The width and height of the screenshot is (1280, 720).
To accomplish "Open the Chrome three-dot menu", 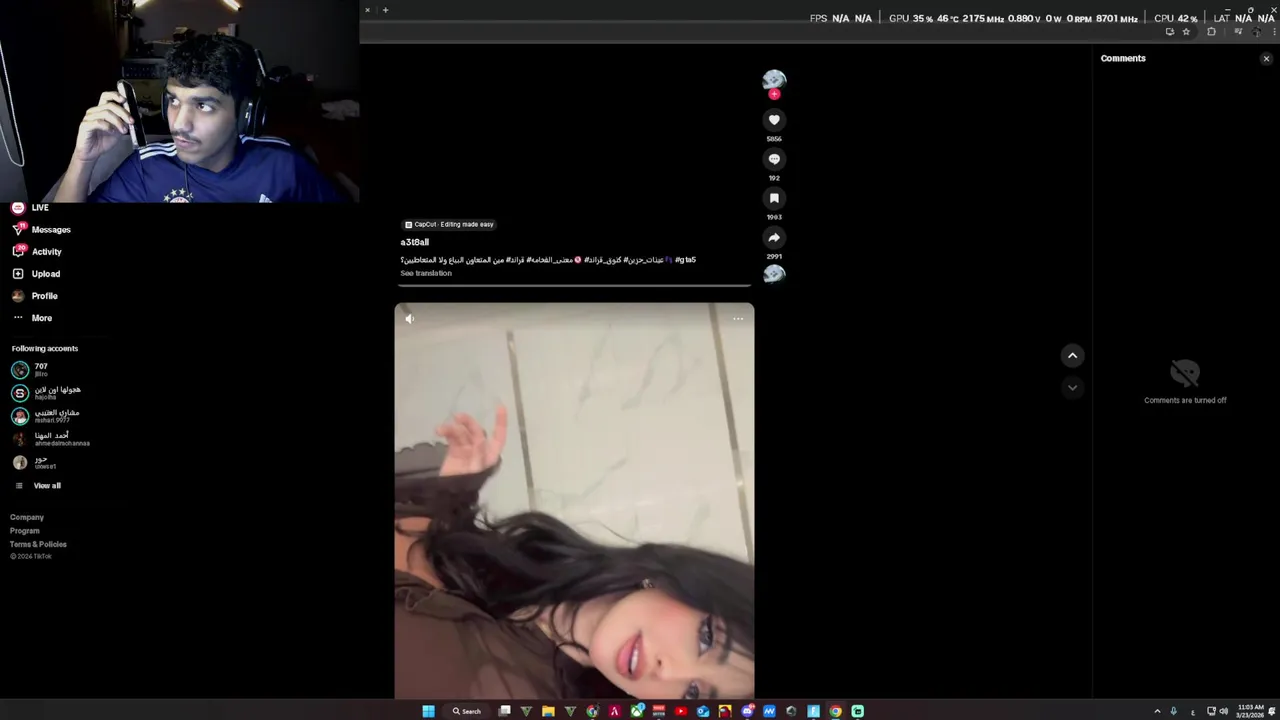I will [x=1275, y=32].
